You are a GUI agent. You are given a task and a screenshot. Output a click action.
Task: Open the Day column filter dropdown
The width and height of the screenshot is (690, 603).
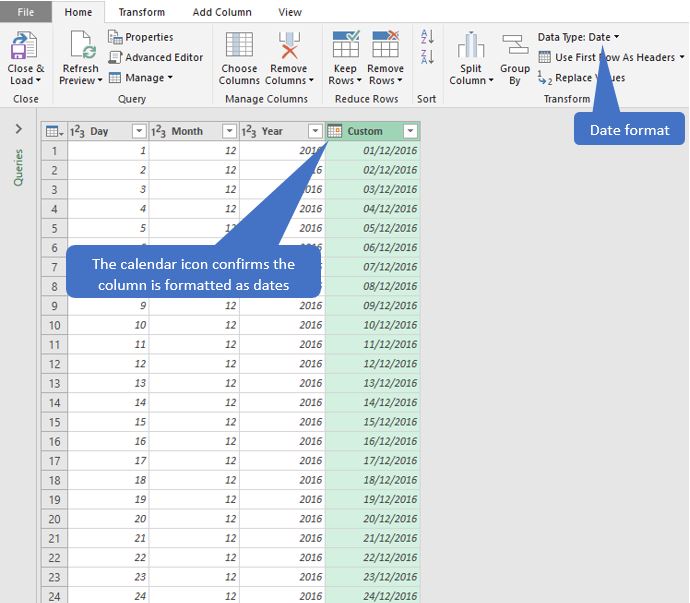(x=139, y=131)
